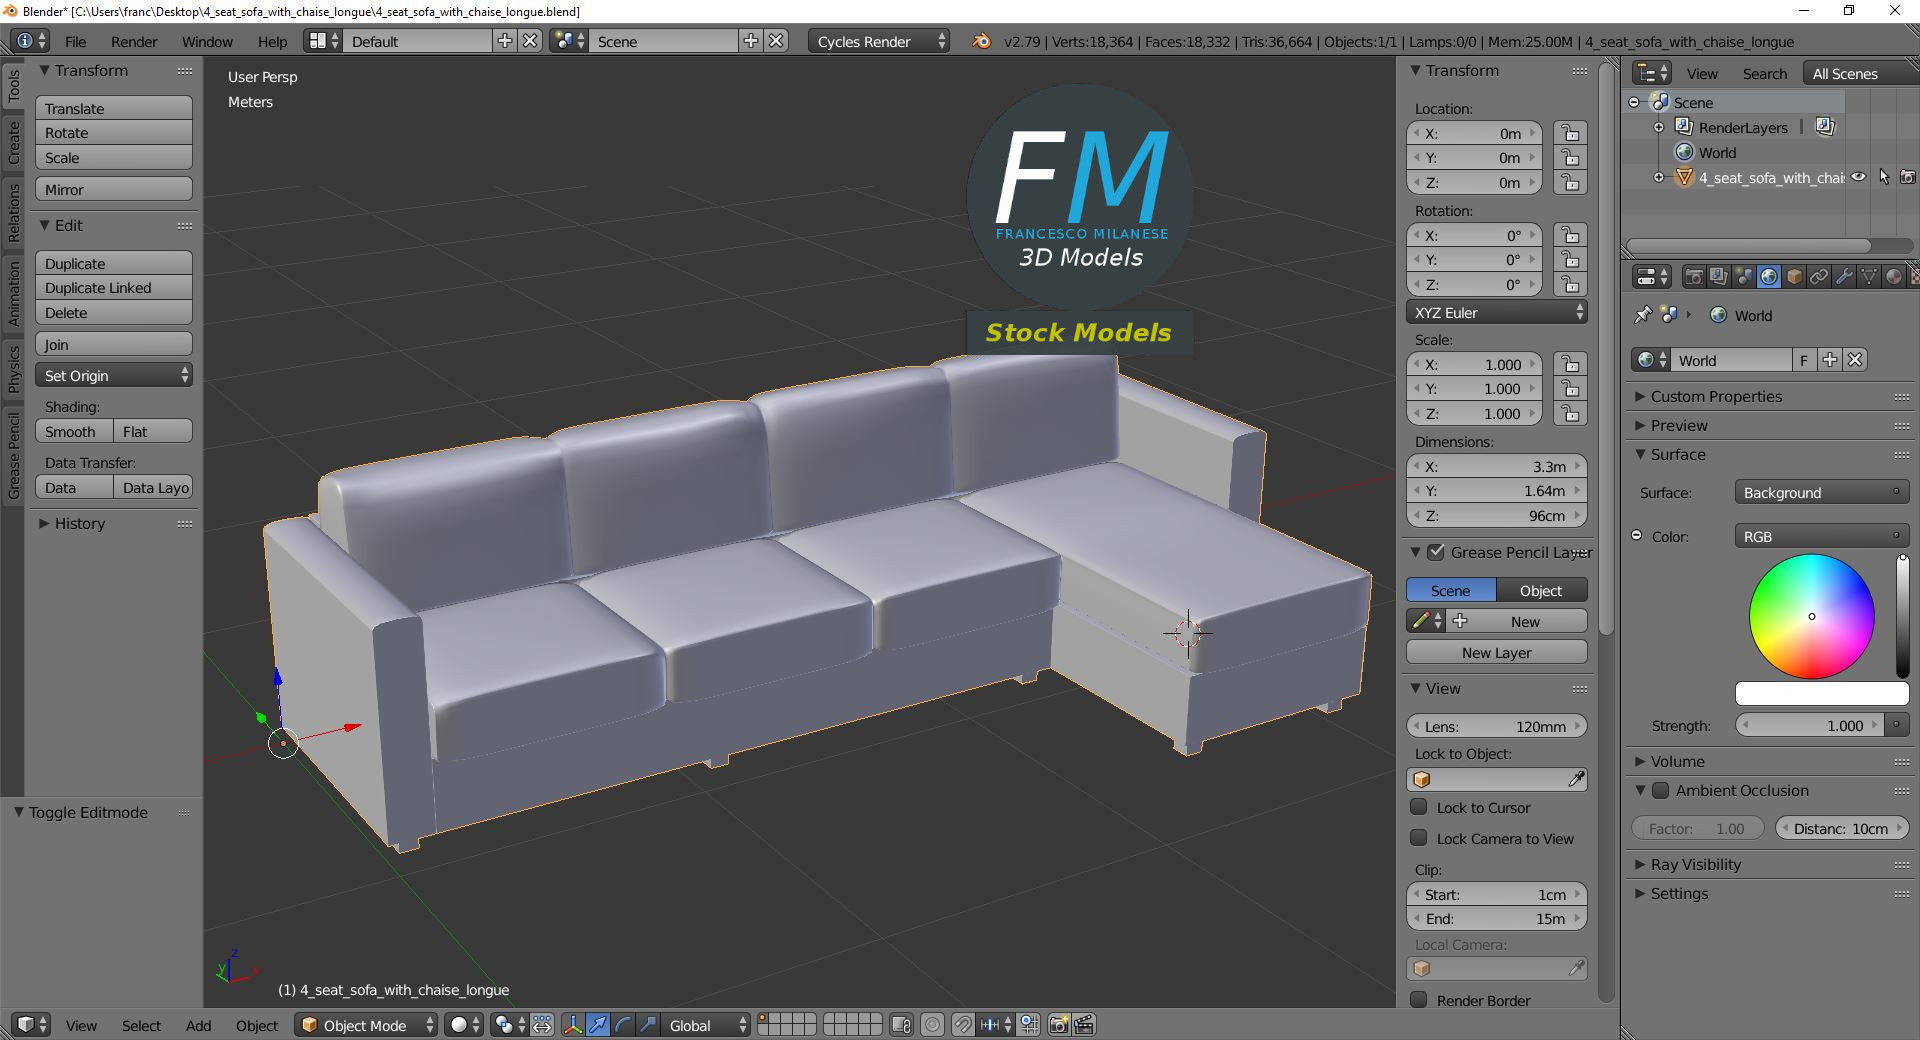This screenshot has width=1920, height=1040.
Task: Open the Render Layers properties tab
Action: pyautogui.click(x=1719, y=277)
